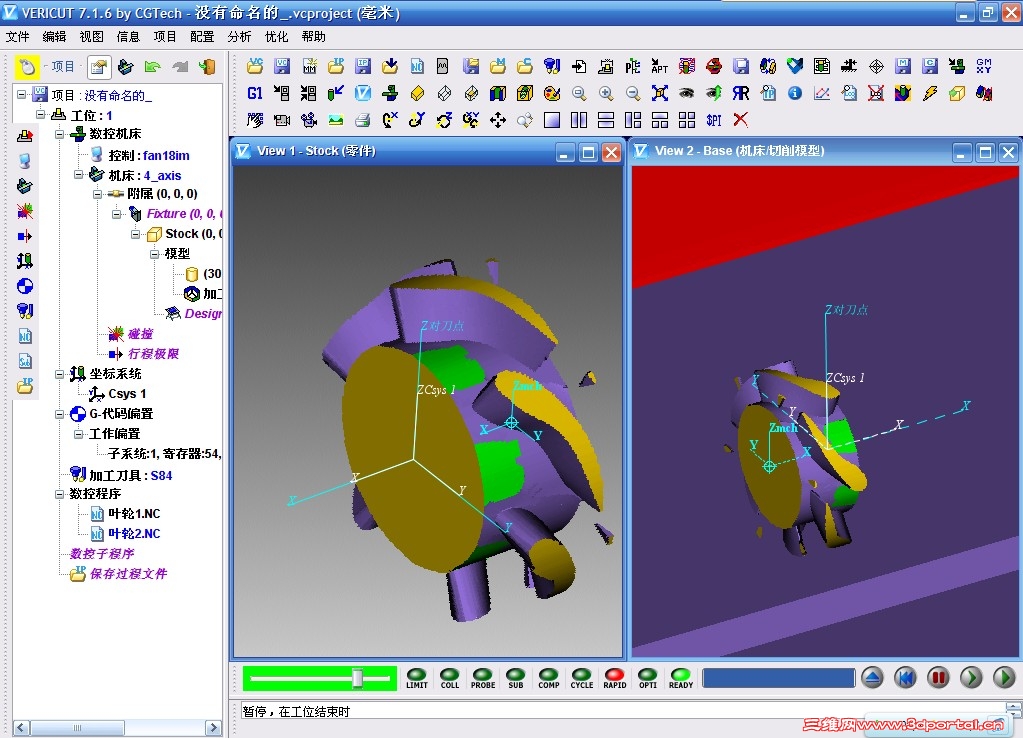Click the green animation speed slider handle
Screen dimensions: 1023x738
pyautogui.click(x=358, y=678)
